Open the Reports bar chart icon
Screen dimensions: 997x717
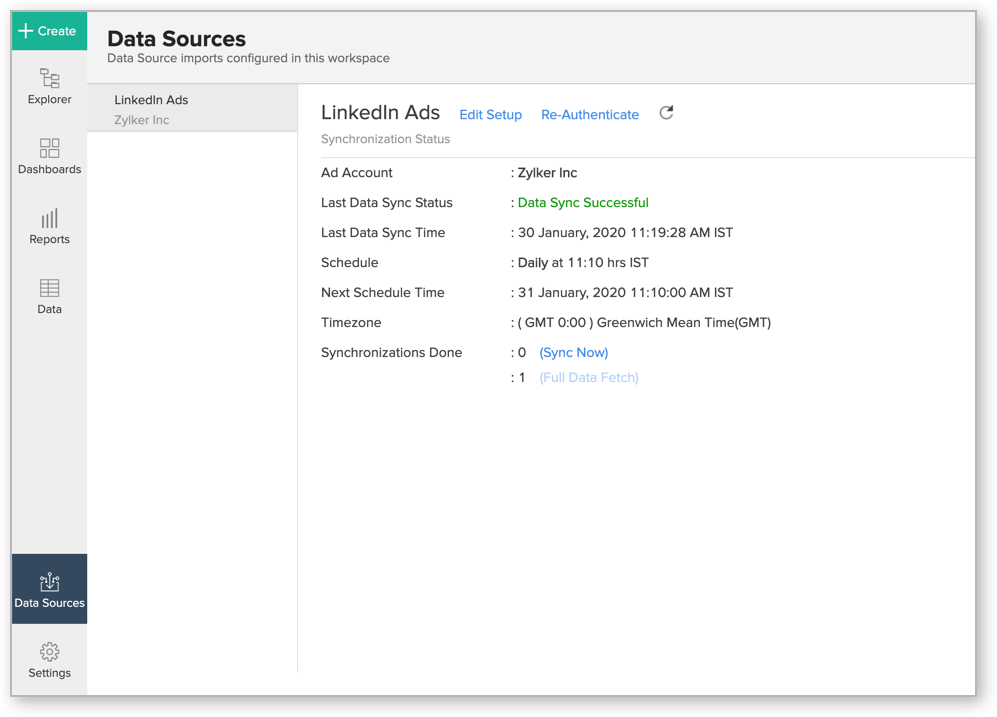[x=50, y=218]
